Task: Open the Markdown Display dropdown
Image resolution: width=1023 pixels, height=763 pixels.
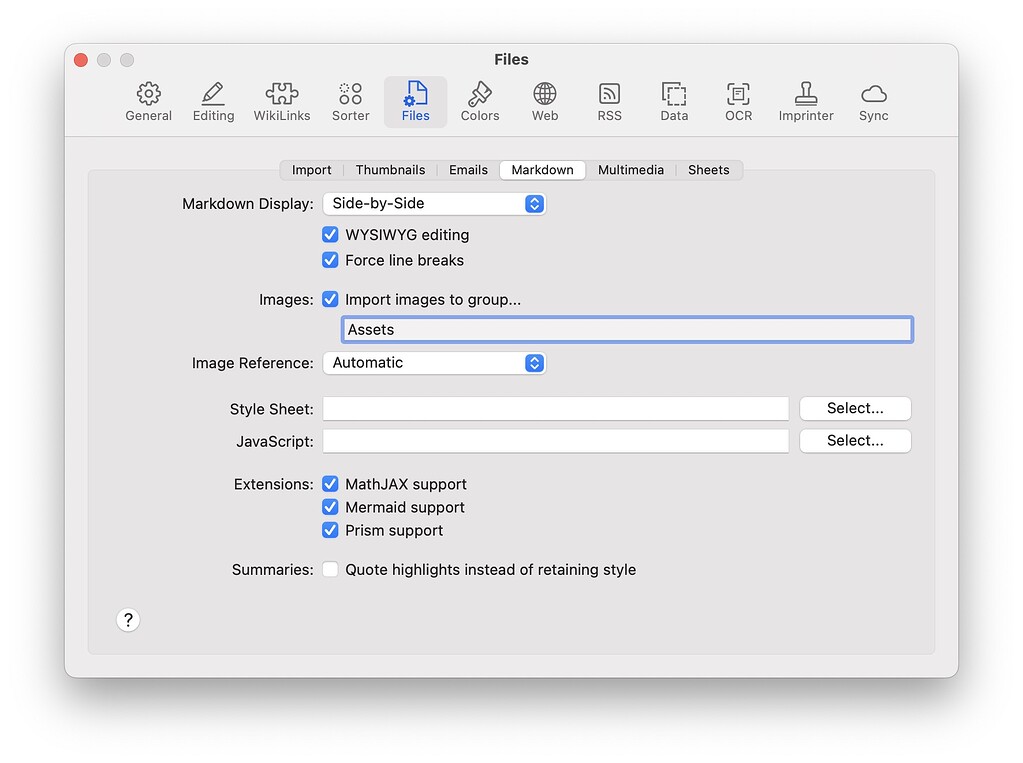Action: [x=433, y=203]
